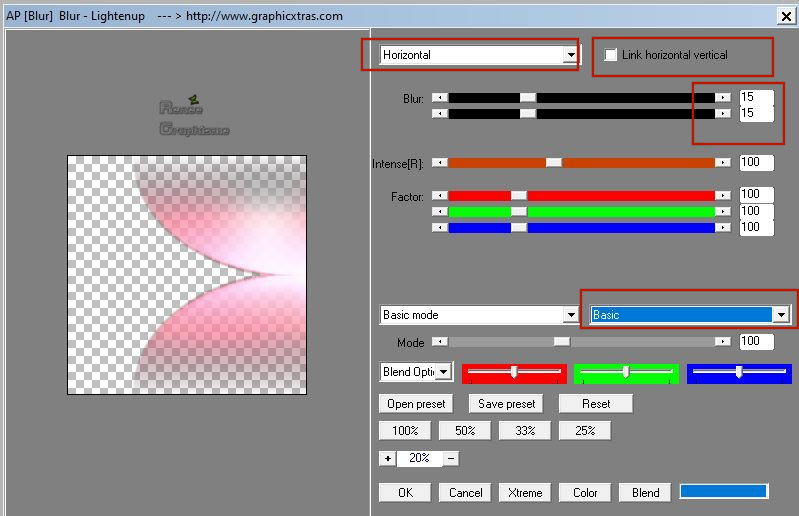Set preview zoom to 50%

tap(465, 431)
